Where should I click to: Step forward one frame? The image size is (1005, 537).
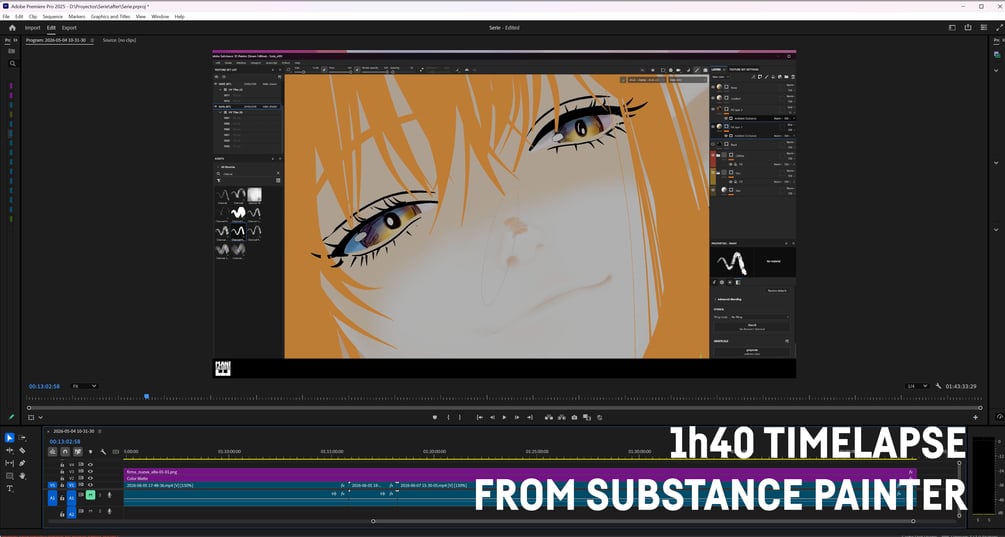[x=517, y=417]
